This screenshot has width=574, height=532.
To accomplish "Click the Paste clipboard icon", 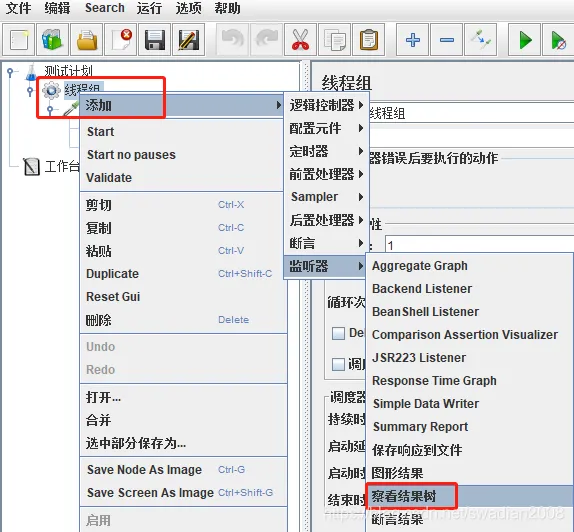I will tap(368, 40).
